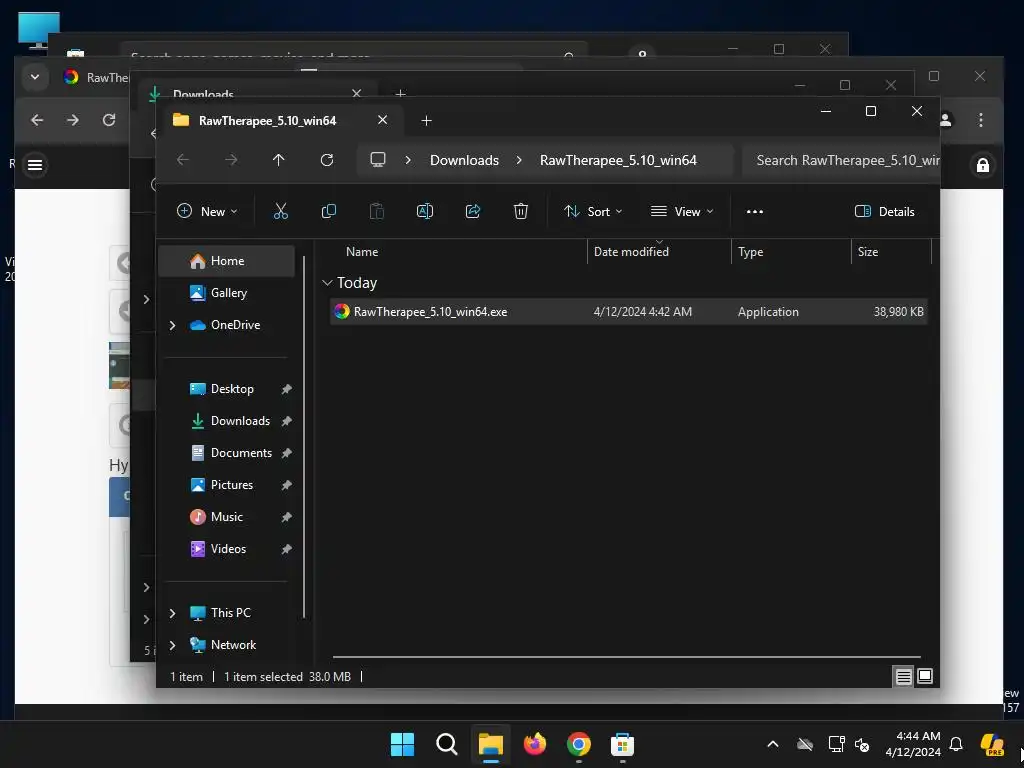Open the New dropdown menu
Image resolution: width=1024 pixels, height=768 pixels.
[x=207, y=212]
